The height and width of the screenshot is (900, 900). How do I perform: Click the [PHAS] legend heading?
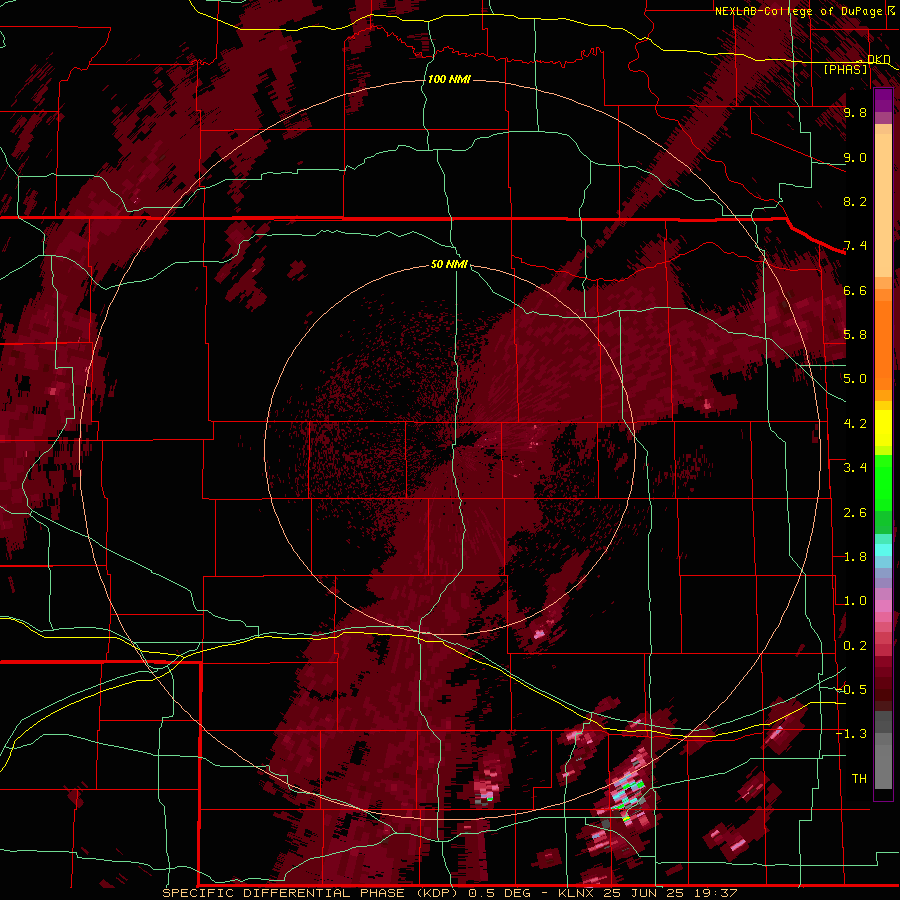coord(845,69)
